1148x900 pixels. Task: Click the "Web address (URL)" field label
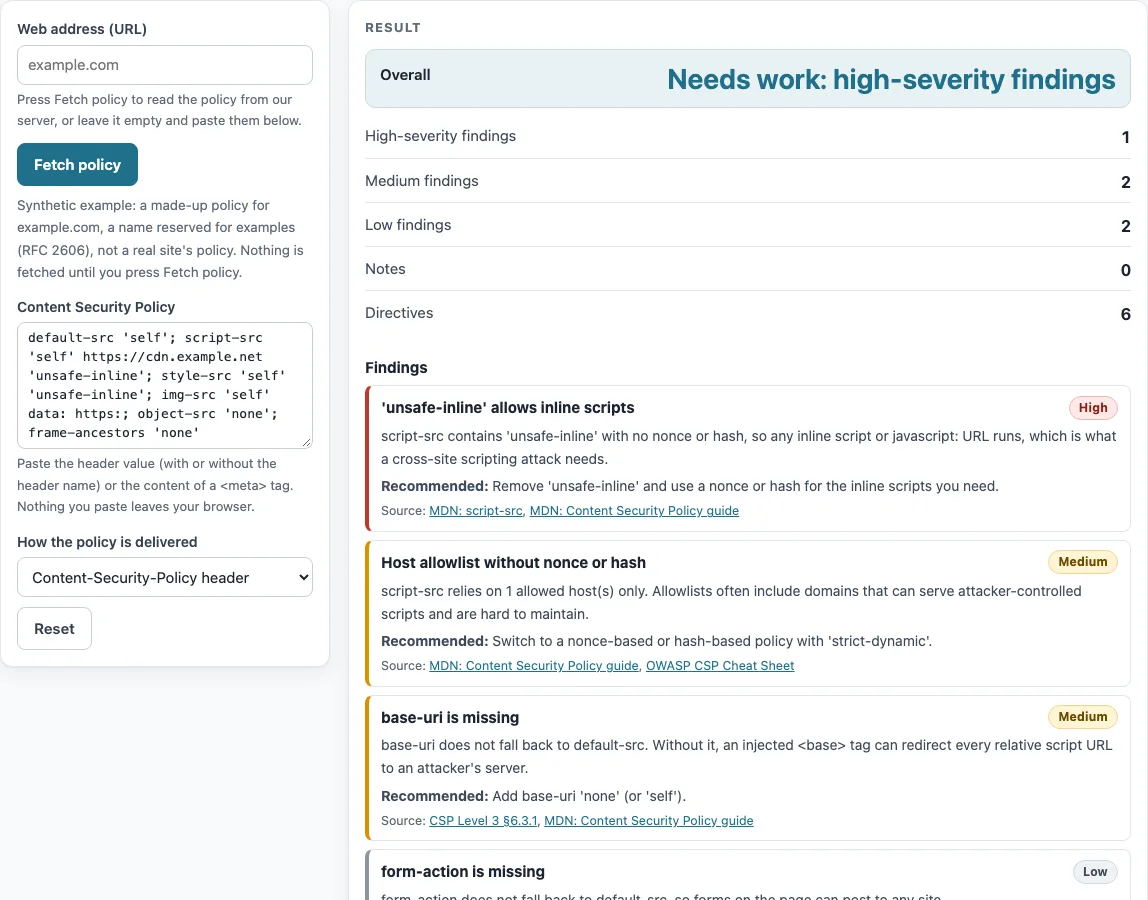coord(82,29)
